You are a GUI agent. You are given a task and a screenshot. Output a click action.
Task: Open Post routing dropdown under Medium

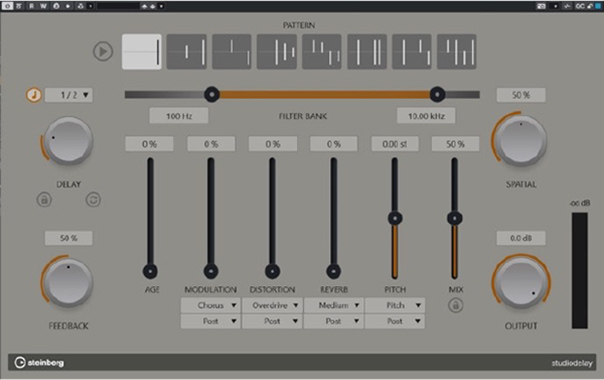(334, 321)
